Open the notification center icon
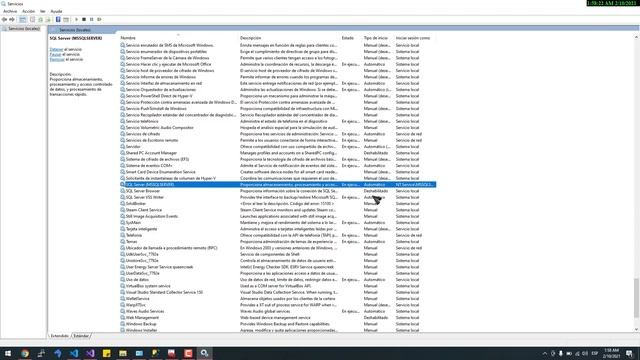 (x=630, y=353)
